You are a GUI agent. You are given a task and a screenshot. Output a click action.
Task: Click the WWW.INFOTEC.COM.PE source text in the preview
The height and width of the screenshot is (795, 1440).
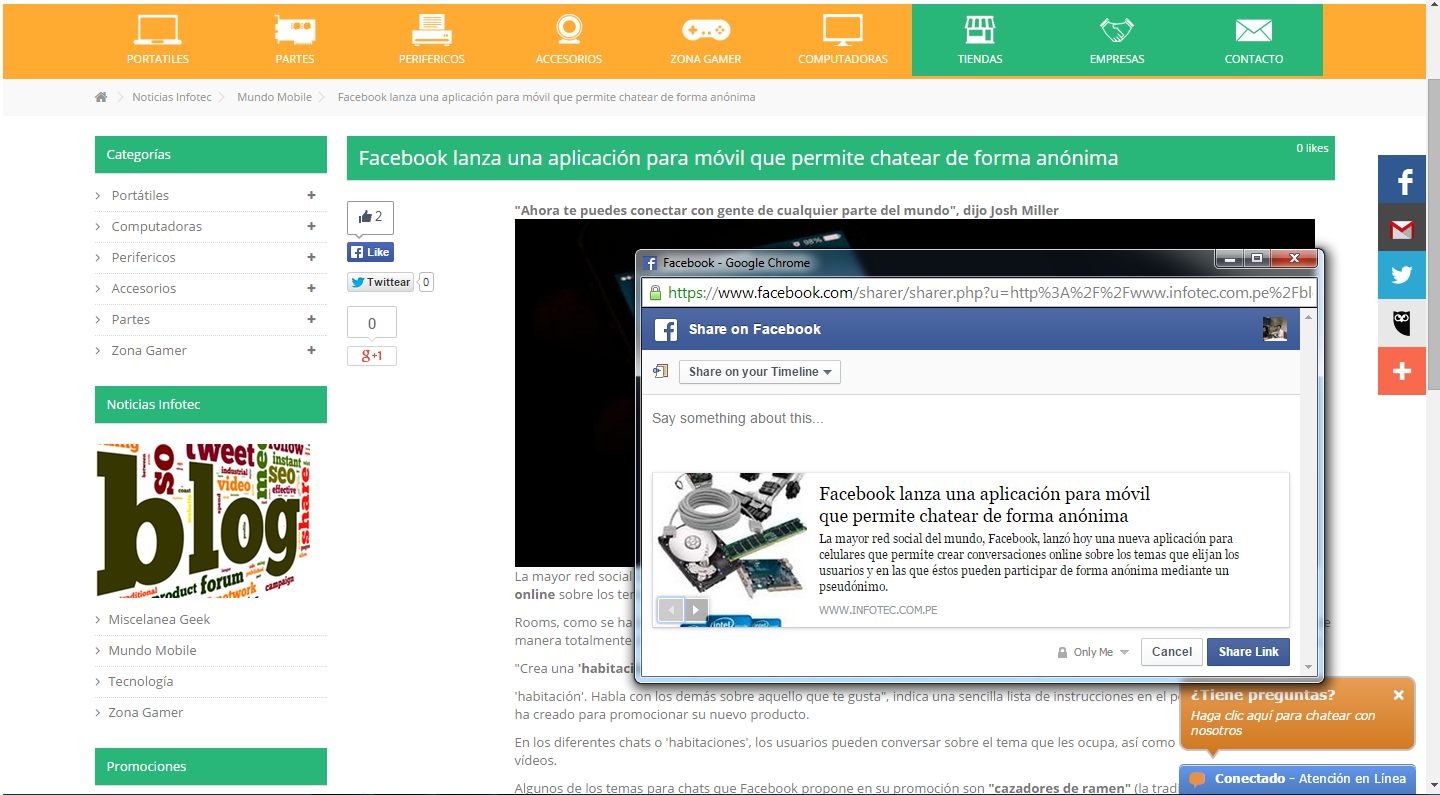[x=878, y=610]
